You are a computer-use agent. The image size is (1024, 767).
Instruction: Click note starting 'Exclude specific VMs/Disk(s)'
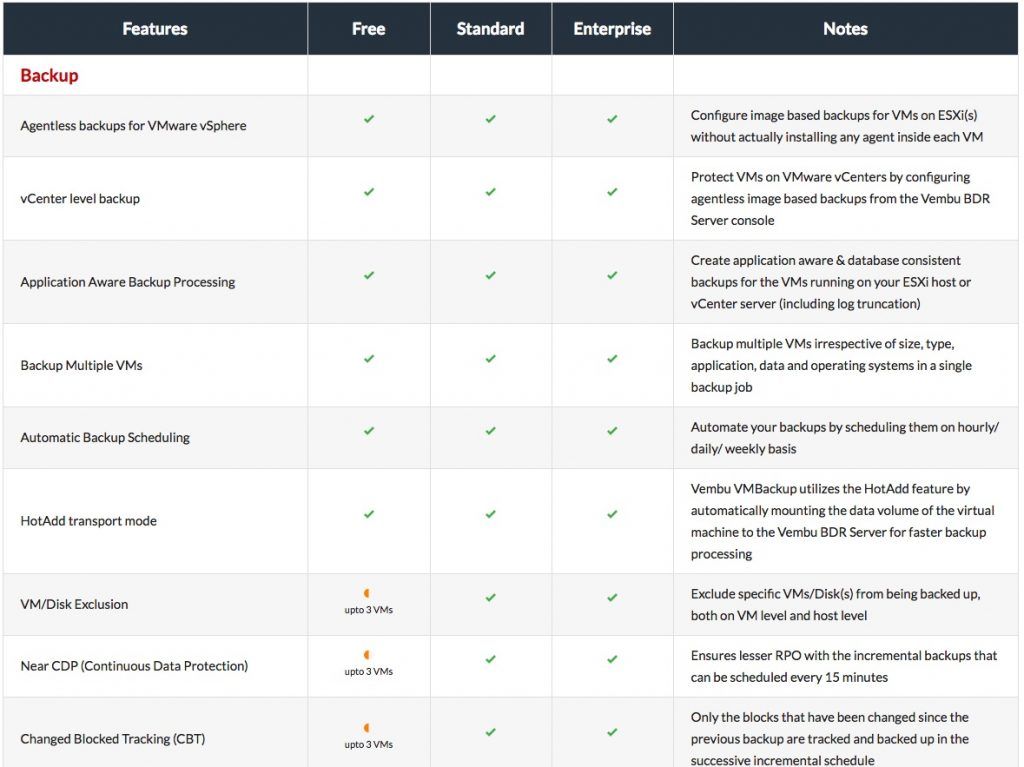(x=835, y=604)
